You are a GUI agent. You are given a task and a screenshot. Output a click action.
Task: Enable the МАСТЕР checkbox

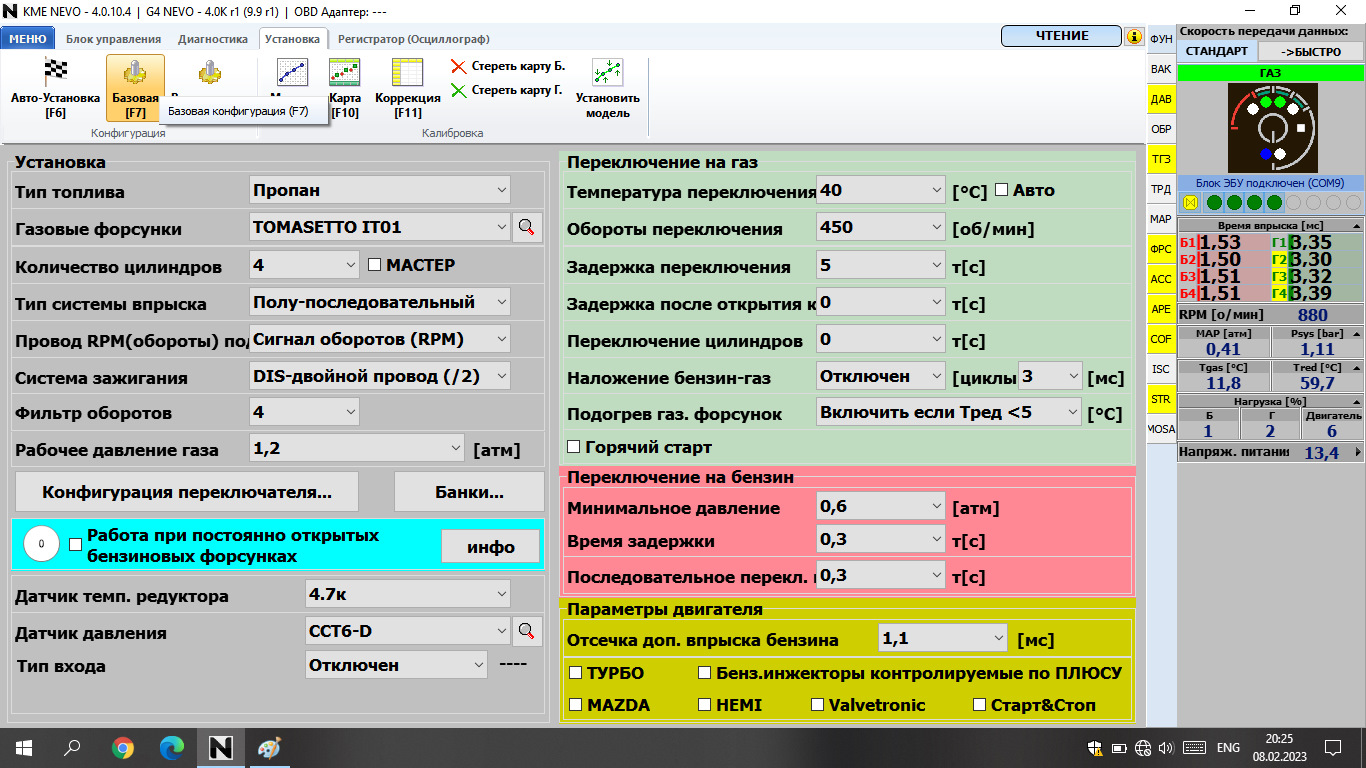(375, 265)
